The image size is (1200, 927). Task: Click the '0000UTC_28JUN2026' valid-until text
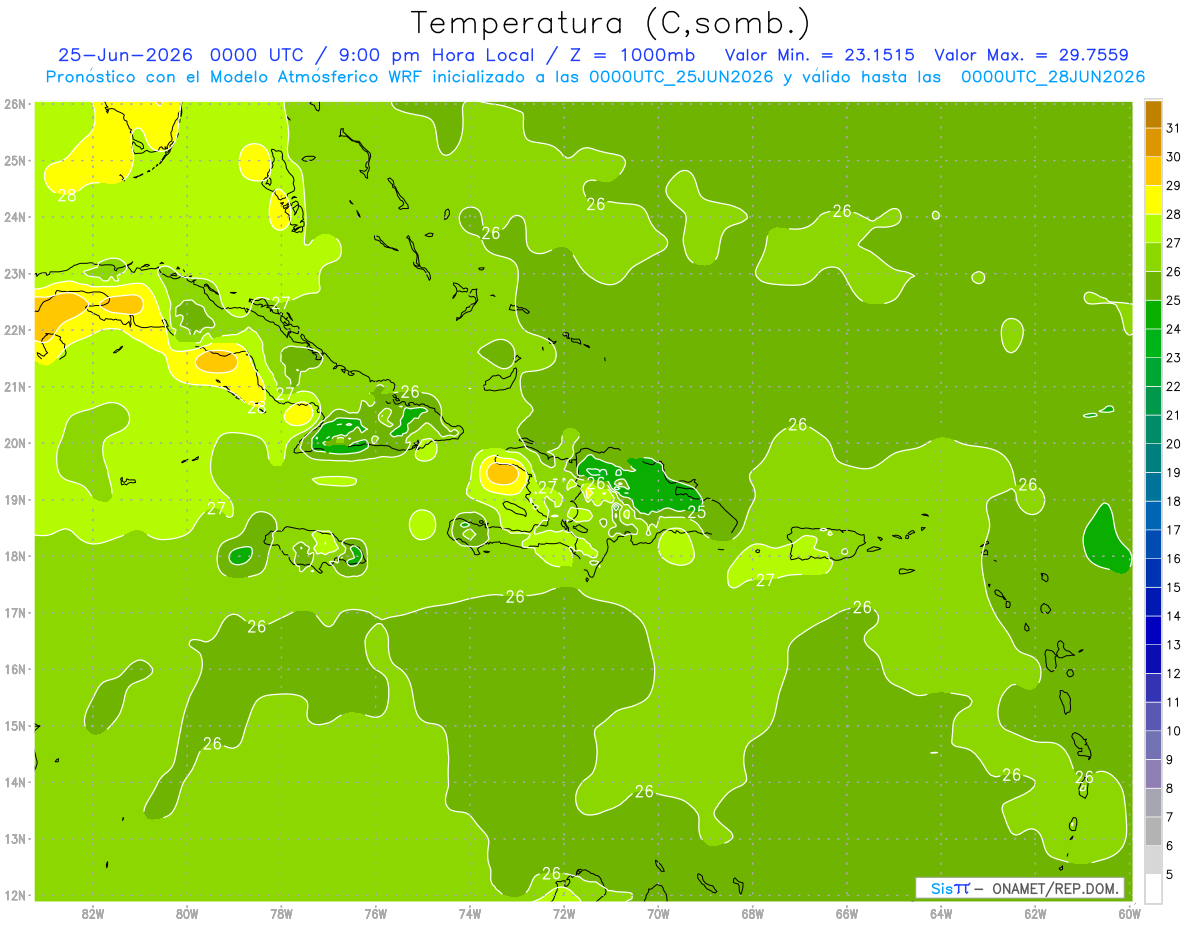pos(1053,77)
